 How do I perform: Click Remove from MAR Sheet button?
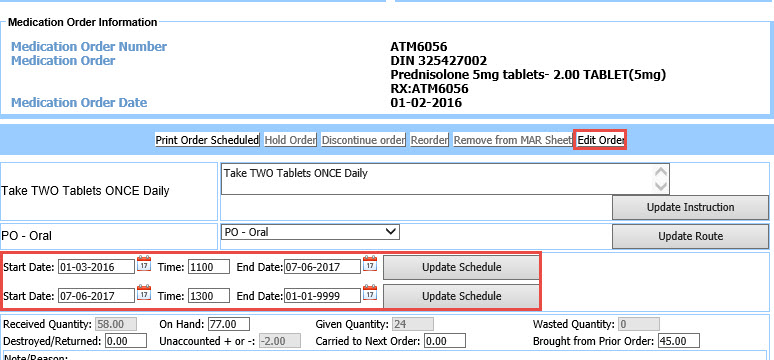pyautogui.click(x=513, y=140)
